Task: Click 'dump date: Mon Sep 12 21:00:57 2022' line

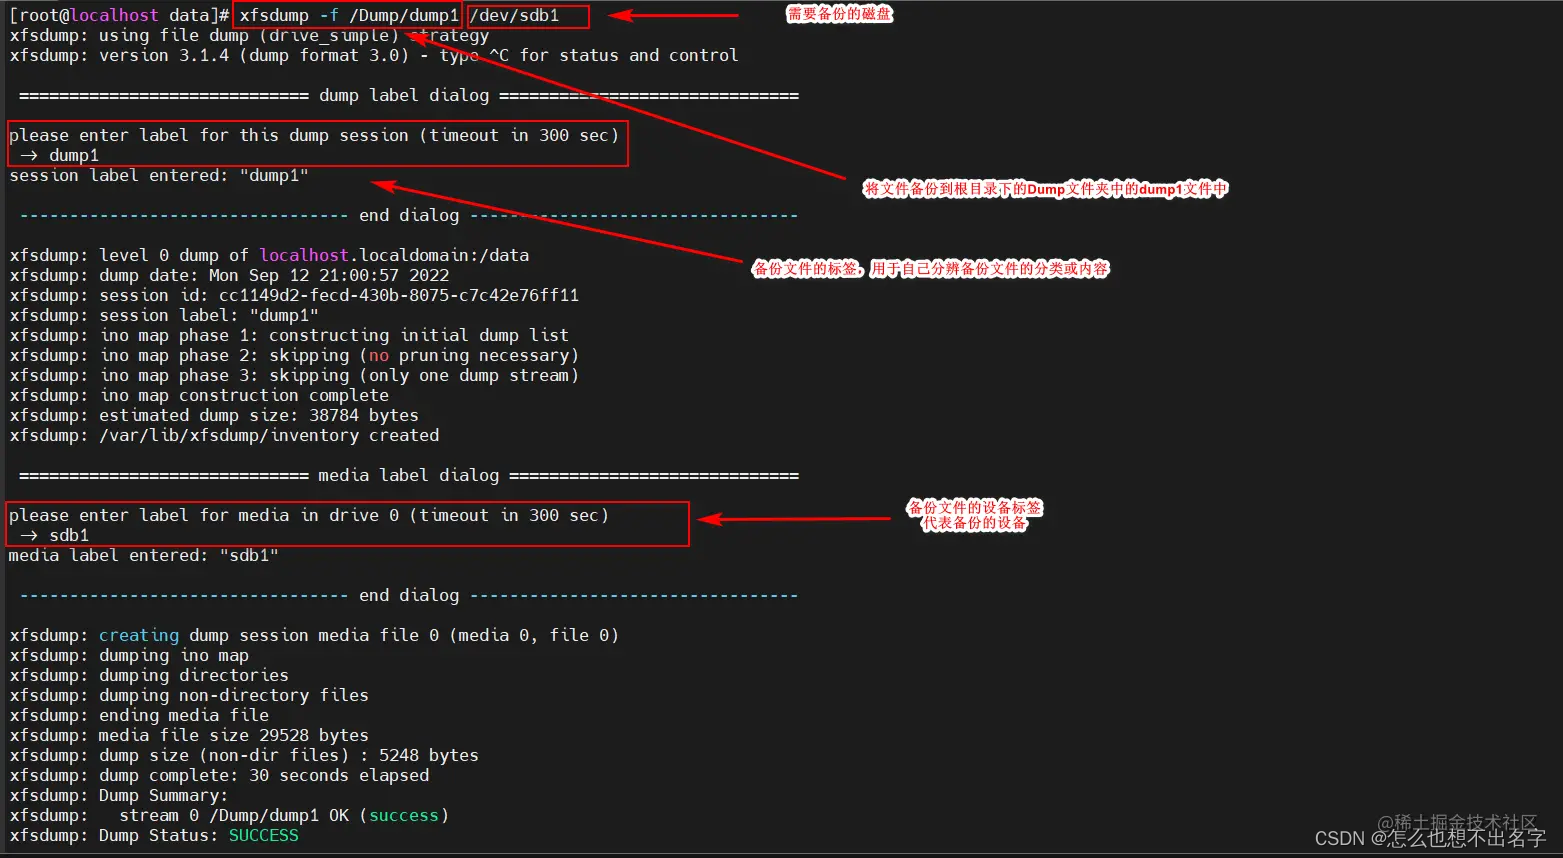Action: (229, 275)
